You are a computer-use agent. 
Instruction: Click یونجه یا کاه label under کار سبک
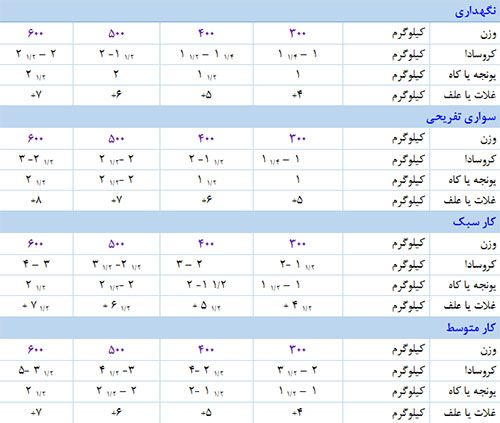pos(472,285)
